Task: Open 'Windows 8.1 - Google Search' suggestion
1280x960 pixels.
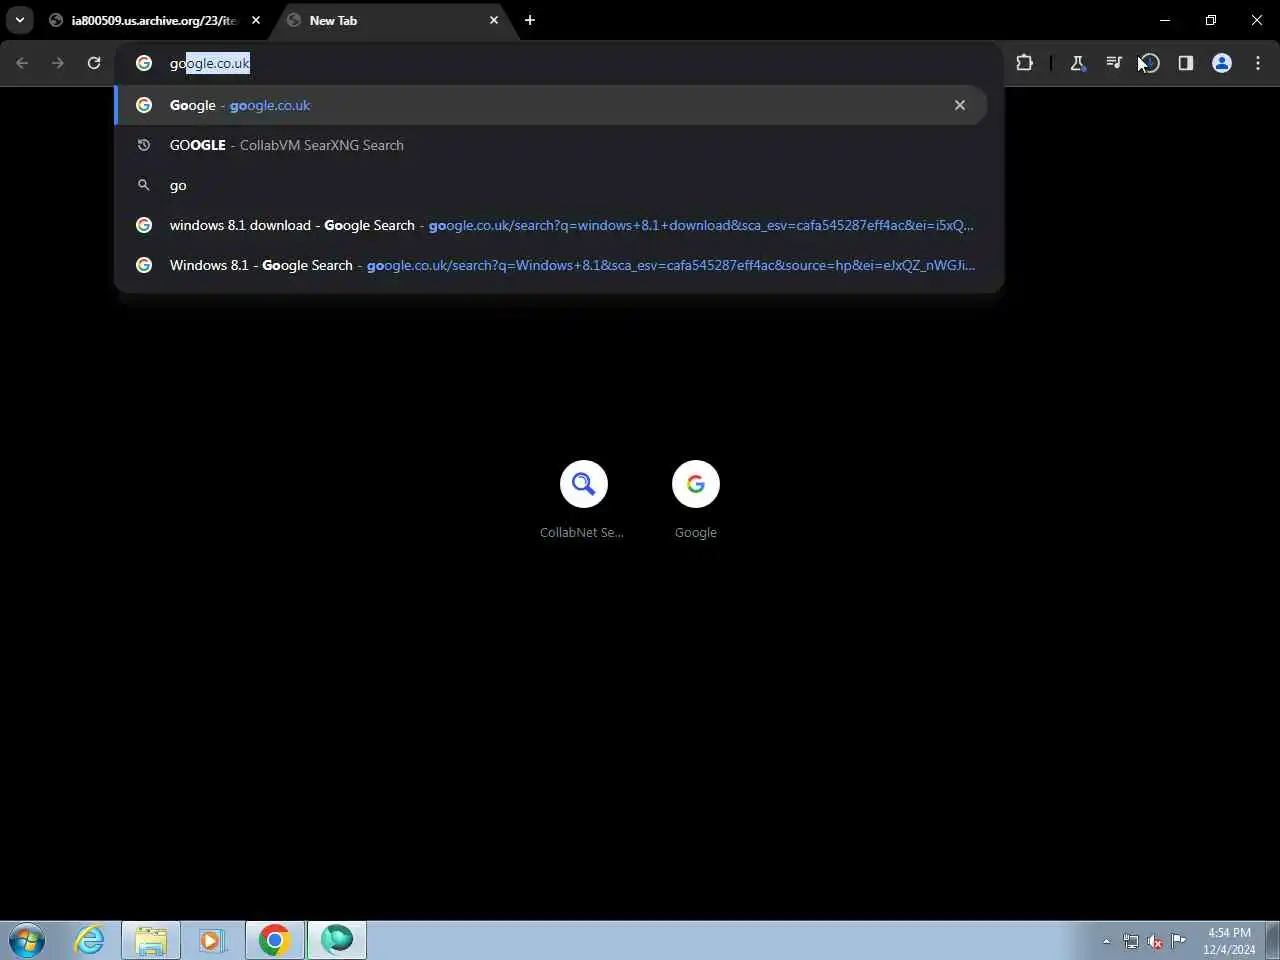Action: (551, 265)
